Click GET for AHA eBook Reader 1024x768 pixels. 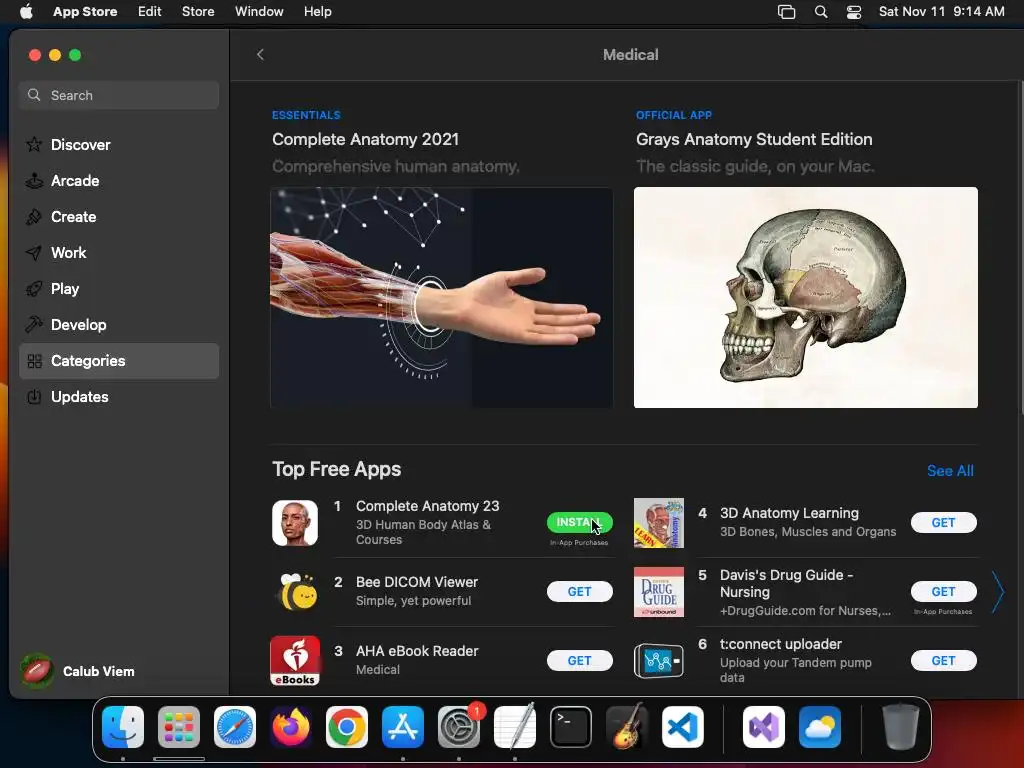point(579,660)
